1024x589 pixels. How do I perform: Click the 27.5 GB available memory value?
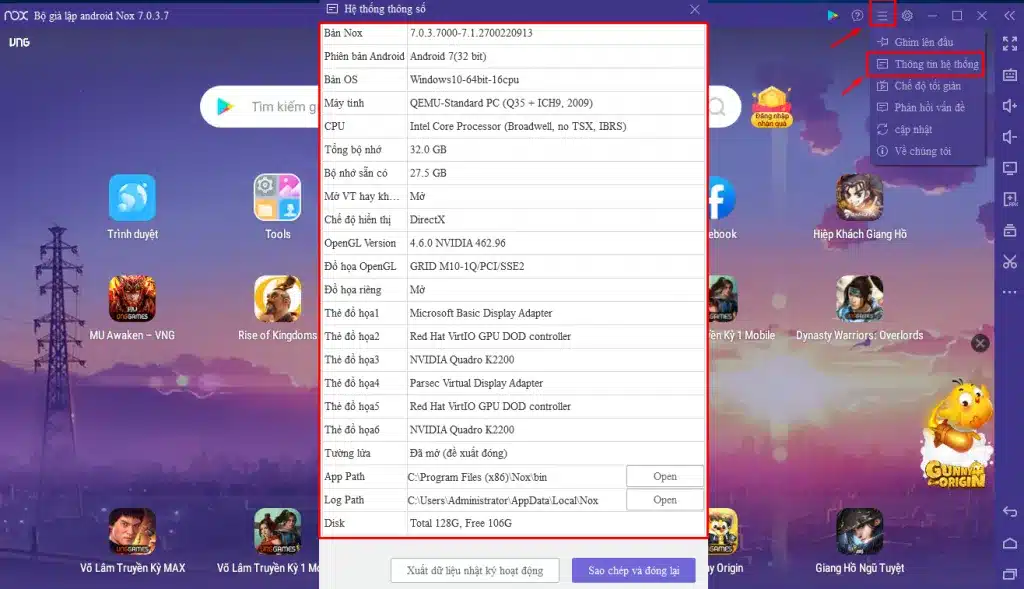pyautogui.click(x=428, y=173)
